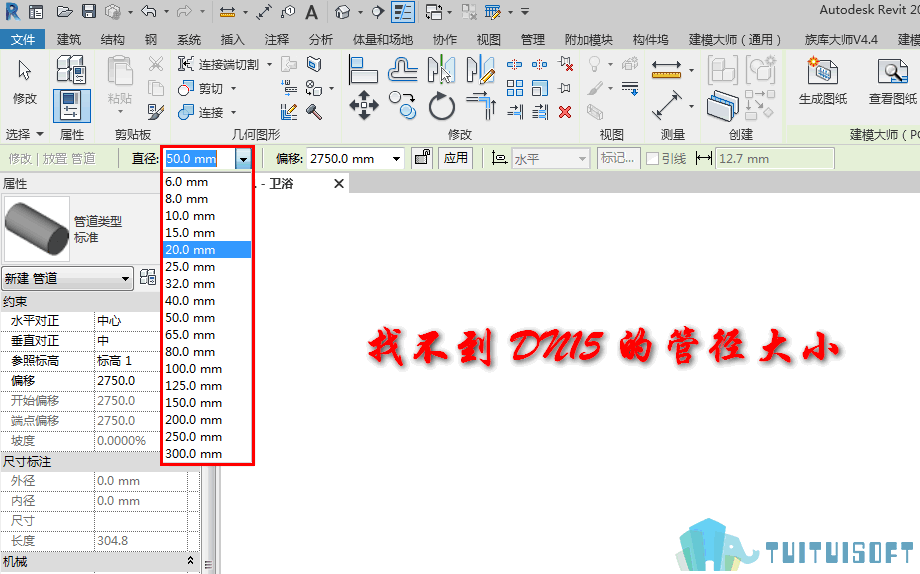
Task: Select the Array tool
Action: point(515,88)
